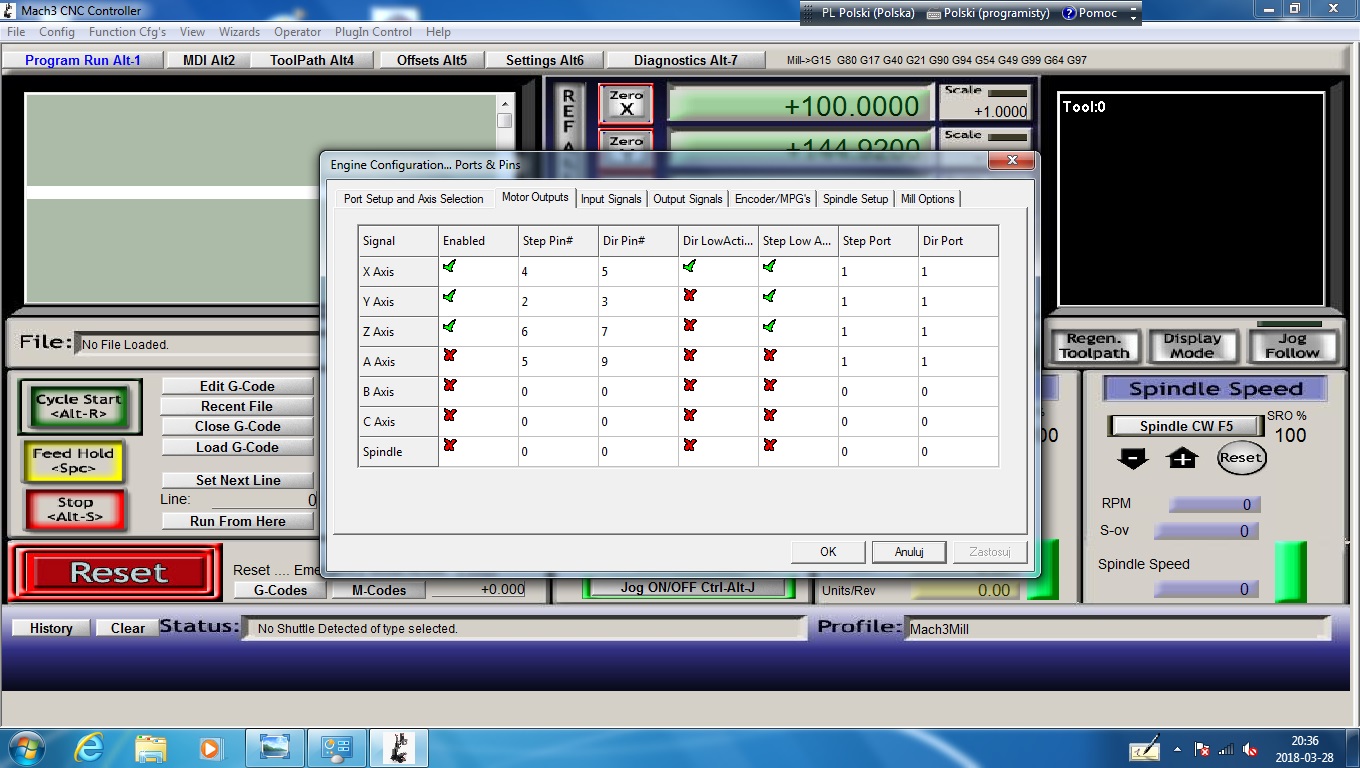This screenshot has height=768, width=1360.
Task: Toggle C Axis Dir LowActive cross
Action: pos(690,415)
